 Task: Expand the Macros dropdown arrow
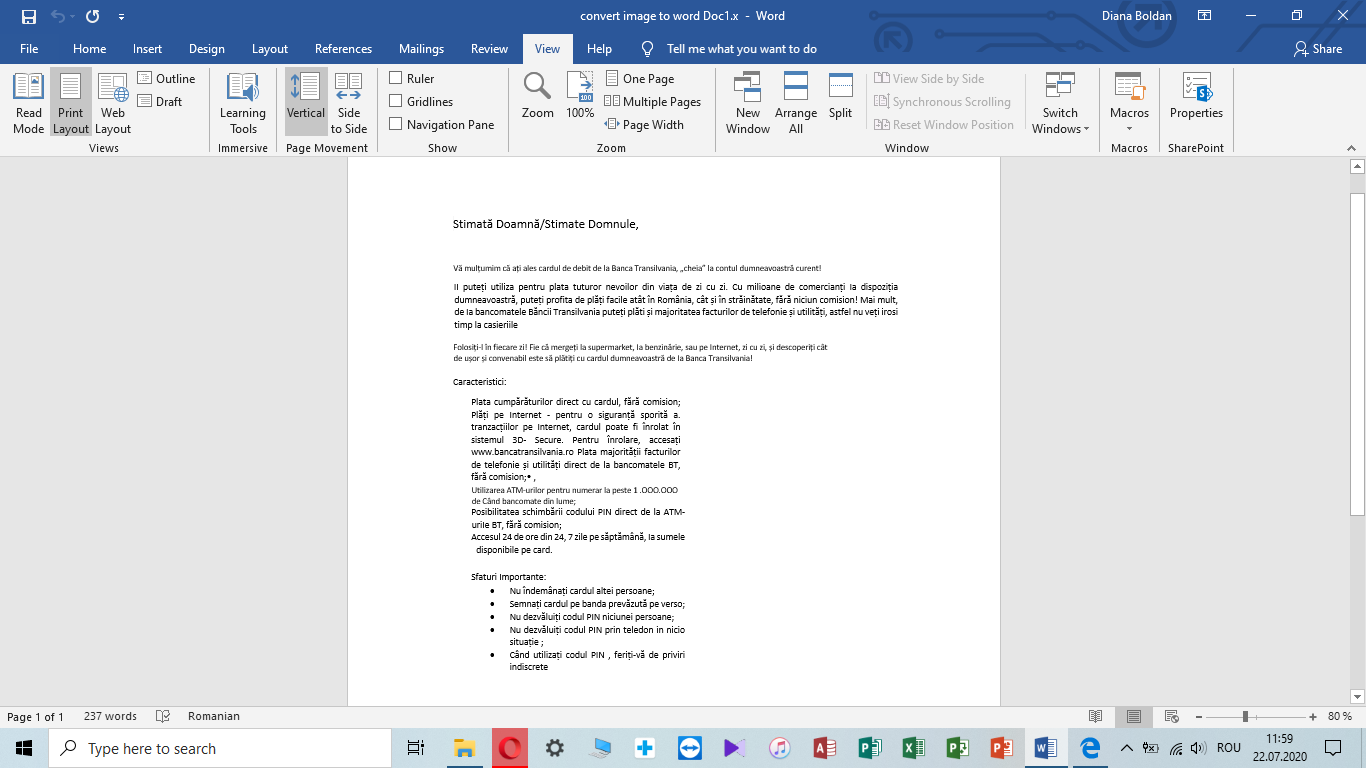[1129, 129]
